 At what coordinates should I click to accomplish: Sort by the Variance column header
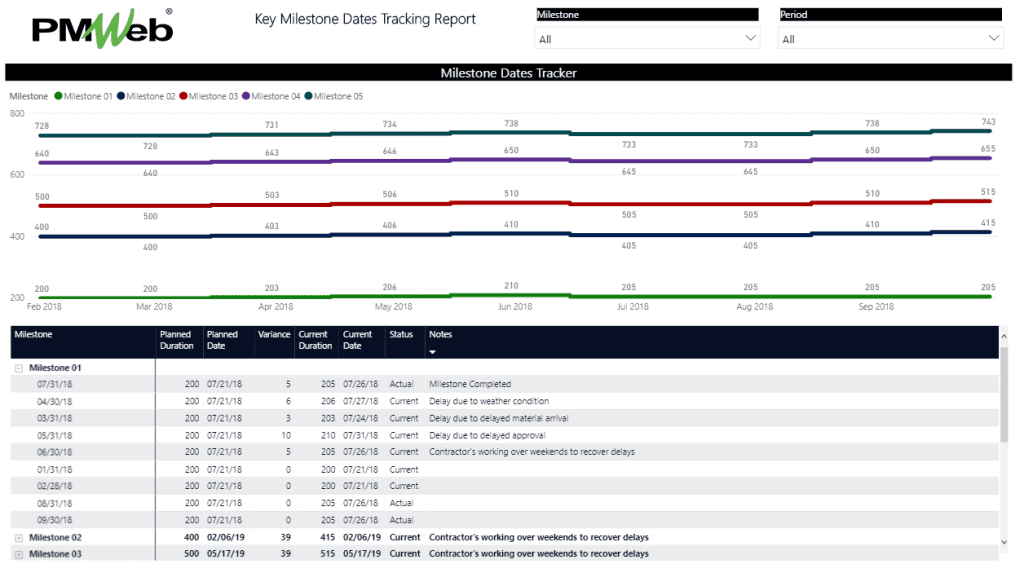[x=273, y=335]
